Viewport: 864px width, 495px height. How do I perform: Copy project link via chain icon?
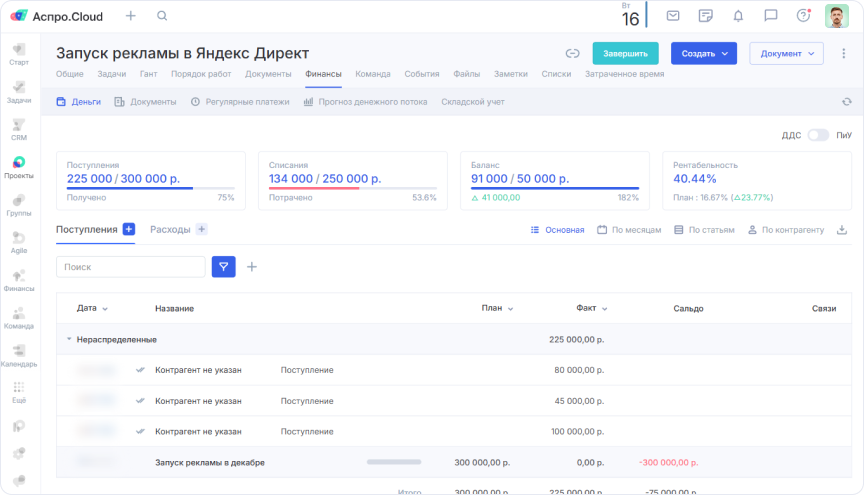coord(572,53)
